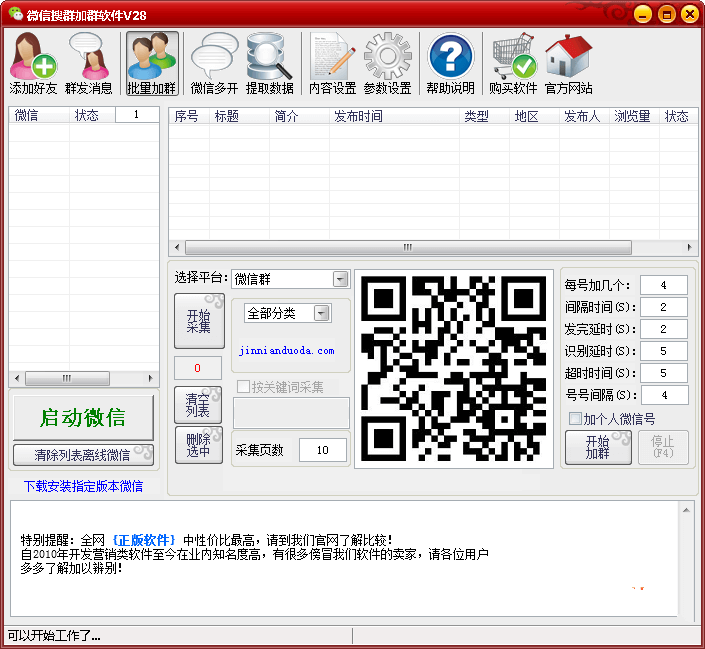Open the 官方网站 house icon
Image resolution: width=705 pixels, height=649 pixels.
568,63
